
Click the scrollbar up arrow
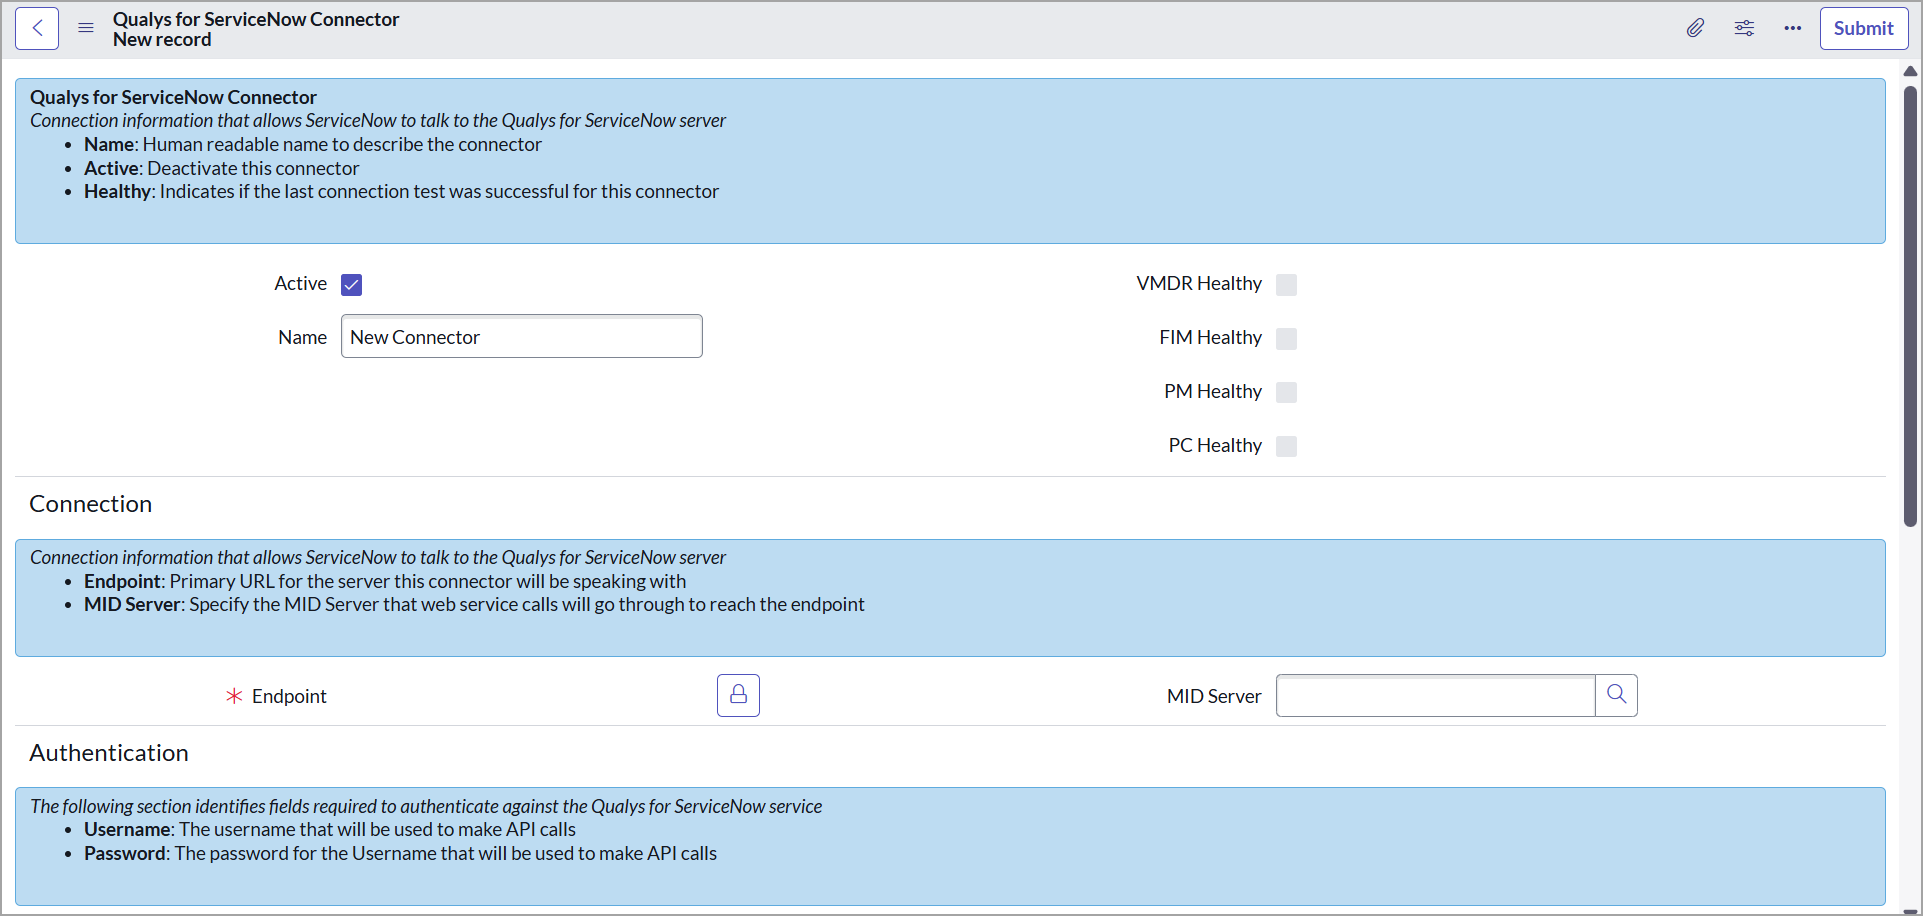[x=1910, y=71]
